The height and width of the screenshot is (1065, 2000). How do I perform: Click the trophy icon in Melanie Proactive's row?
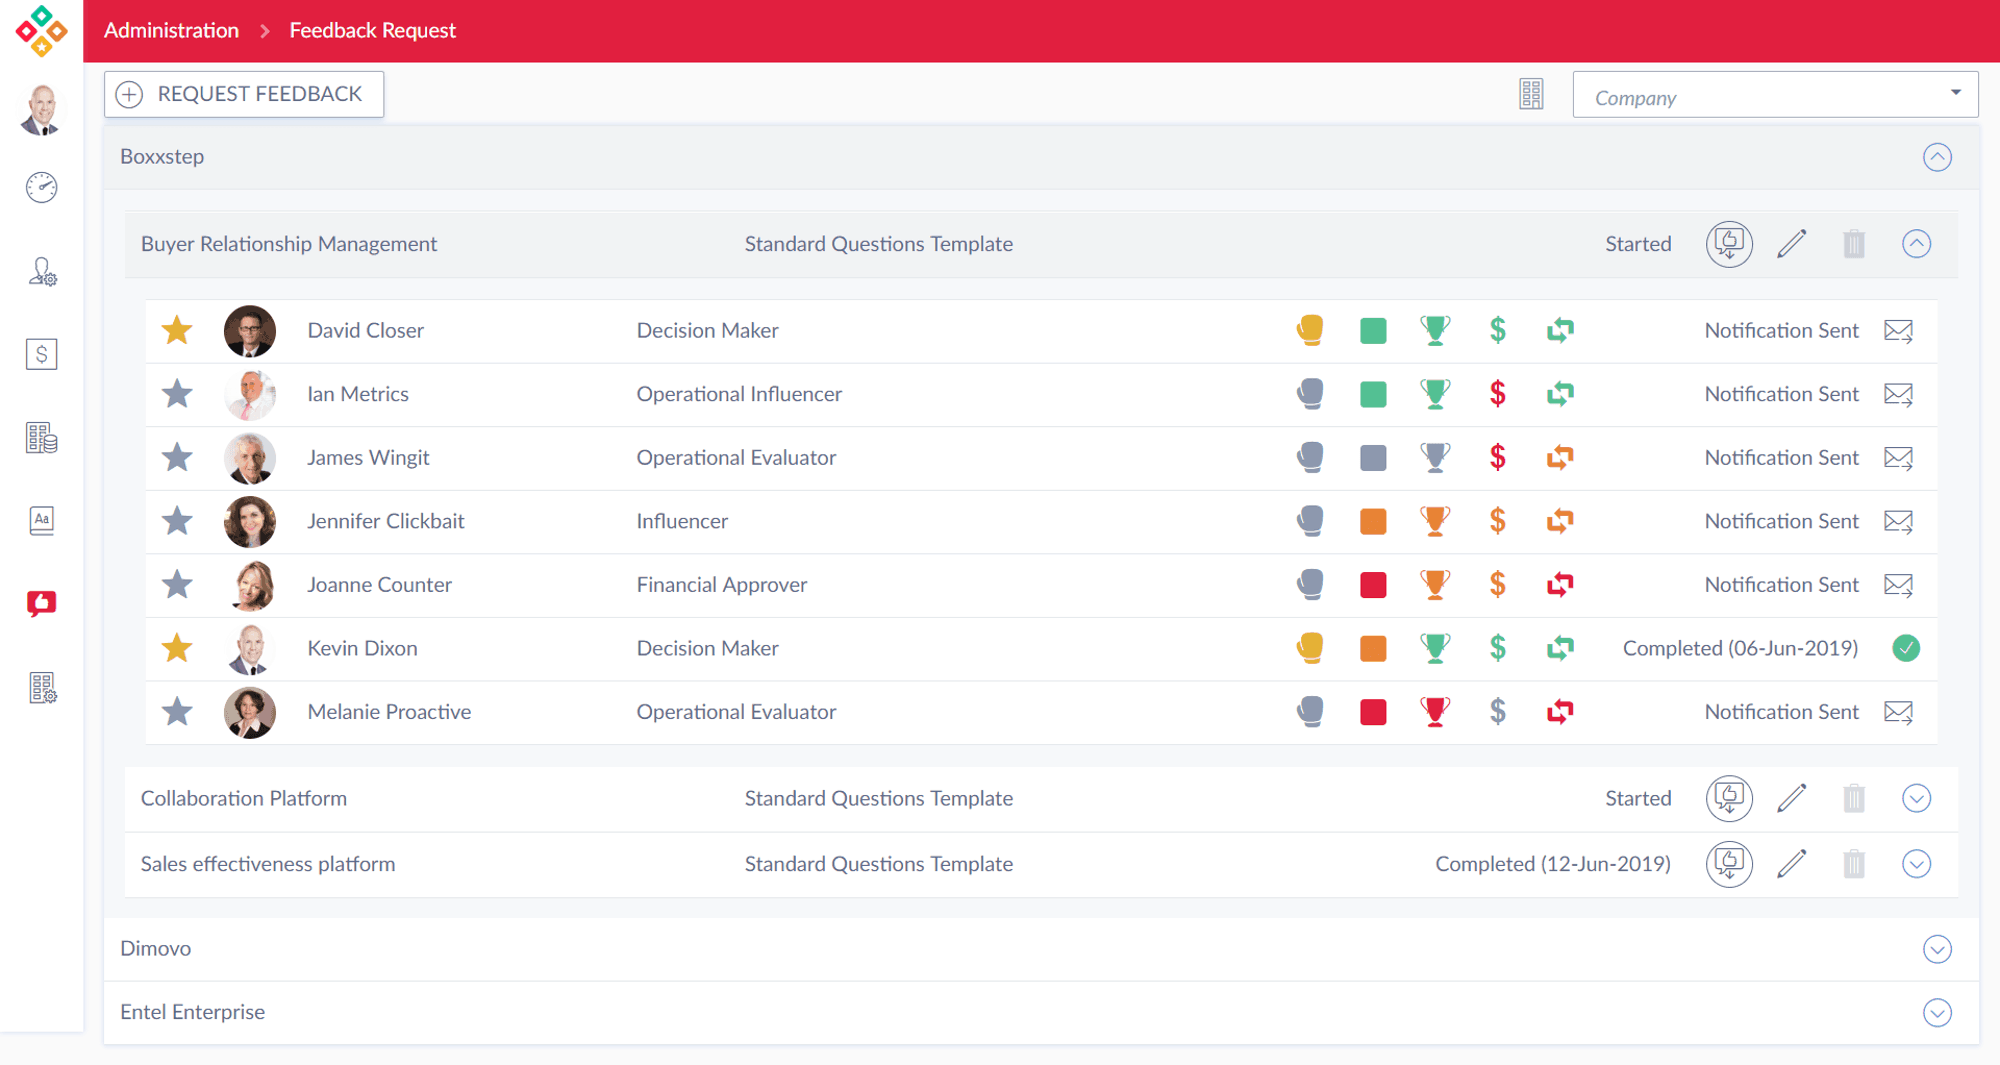click(x=1435, y=712)
